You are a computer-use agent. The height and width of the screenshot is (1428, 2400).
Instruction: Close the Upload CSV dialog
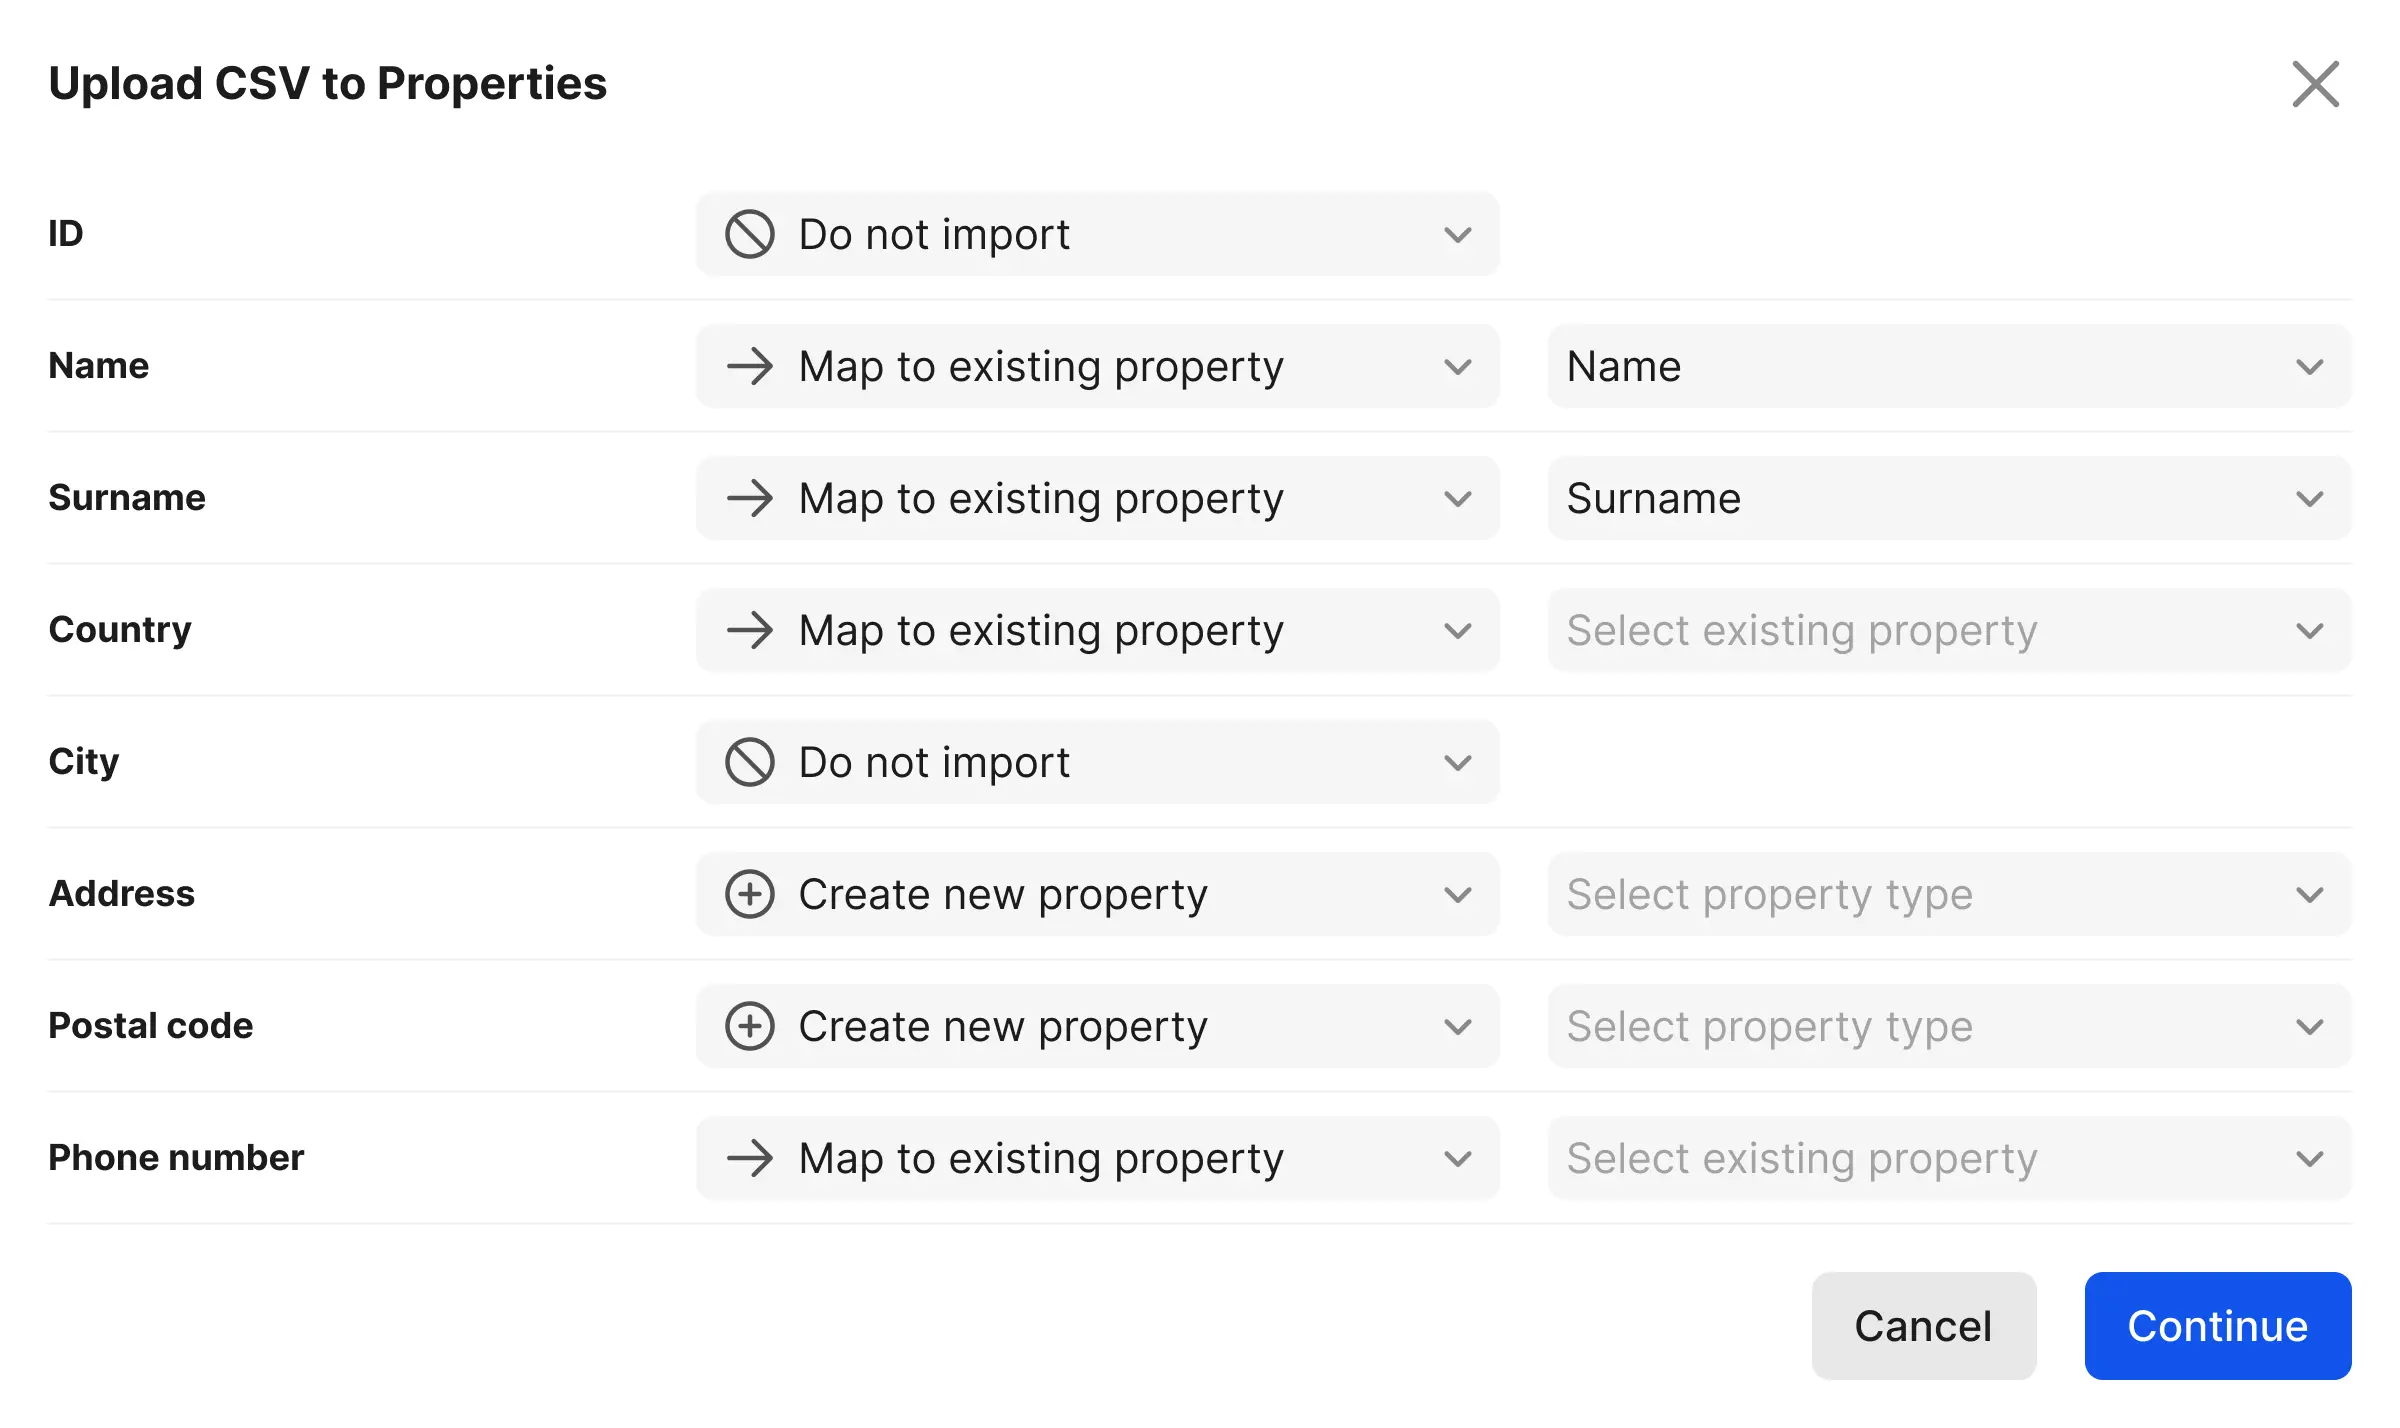click(2315, 84)
